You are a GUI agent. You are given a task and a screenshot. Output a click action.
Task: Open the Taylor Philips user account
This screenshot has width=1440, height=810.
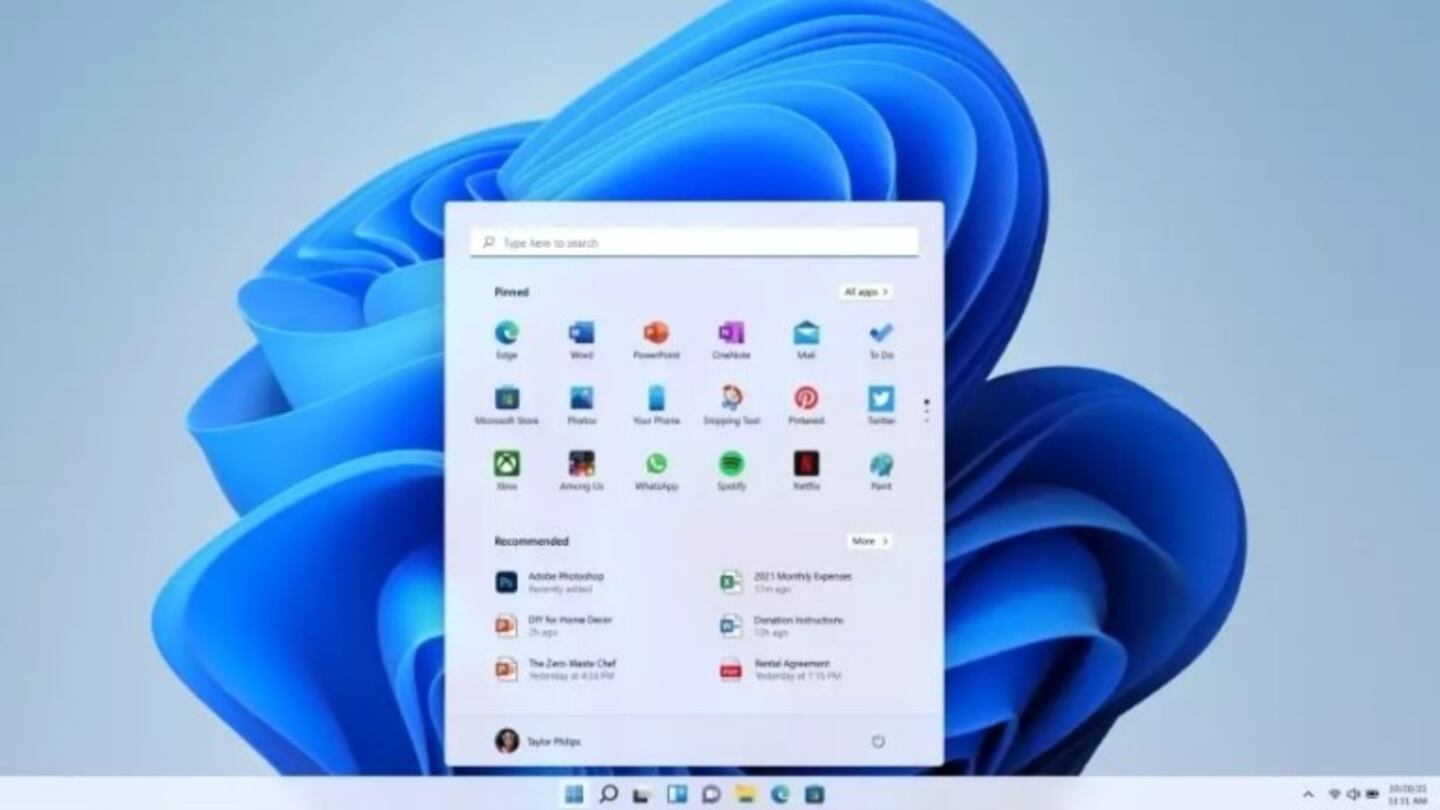[537, 741]
